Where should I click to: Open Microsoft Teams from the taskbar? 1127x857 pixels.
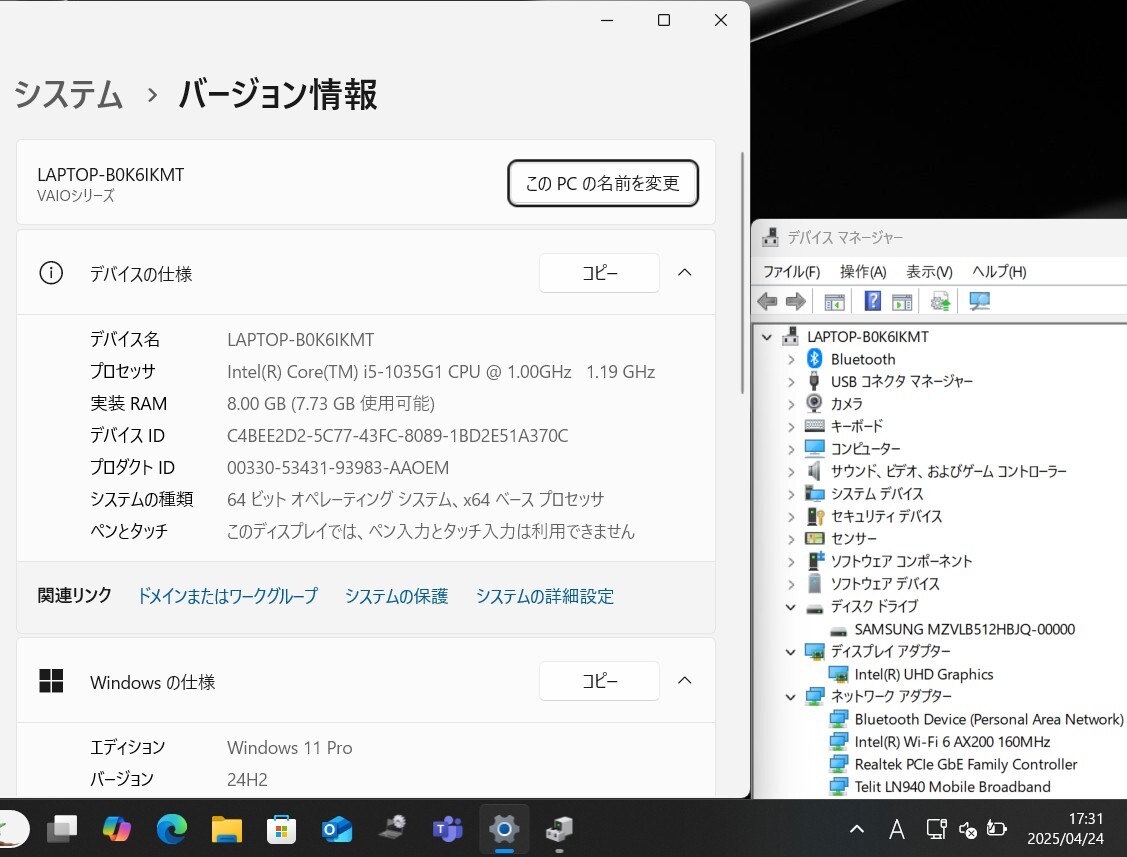coord(448,830)
